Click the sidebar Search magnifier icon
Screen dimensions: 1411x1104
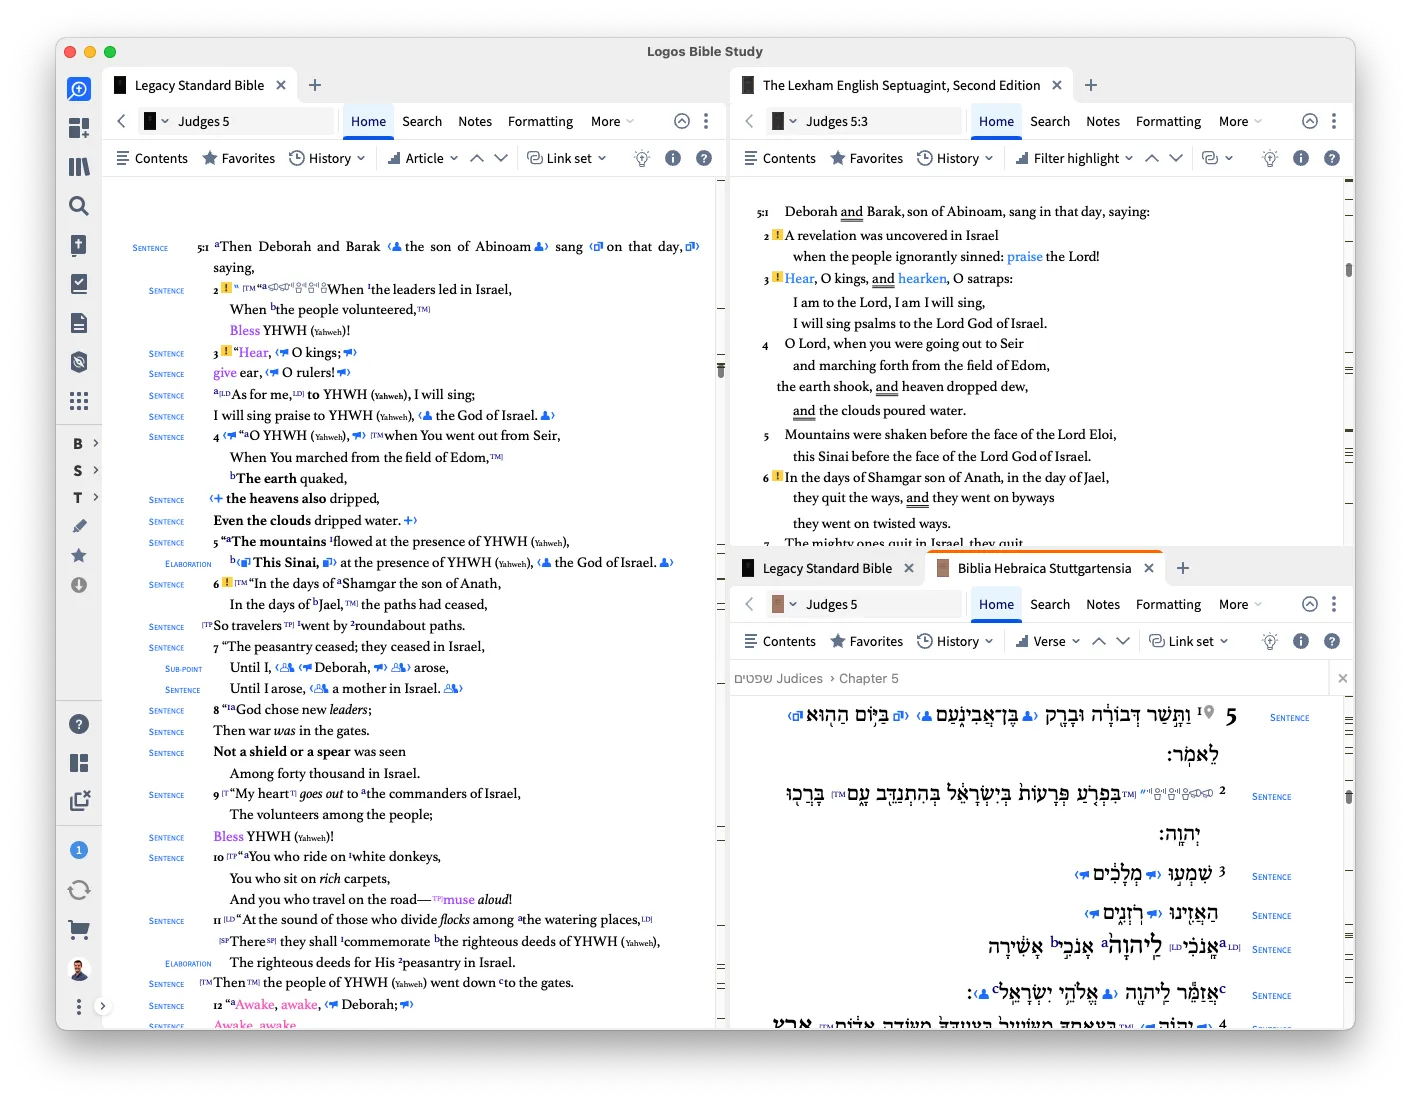tap(79, 206)
